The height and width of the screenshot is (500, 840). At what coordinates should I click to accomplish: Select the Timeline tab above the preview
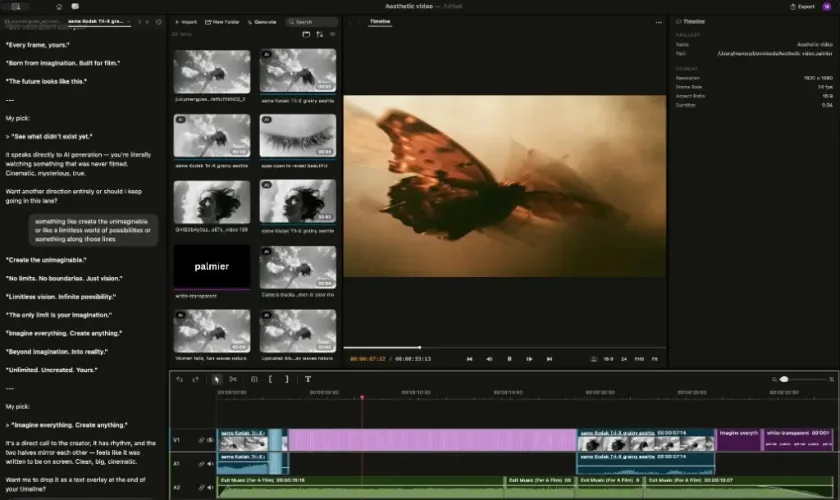380,21
